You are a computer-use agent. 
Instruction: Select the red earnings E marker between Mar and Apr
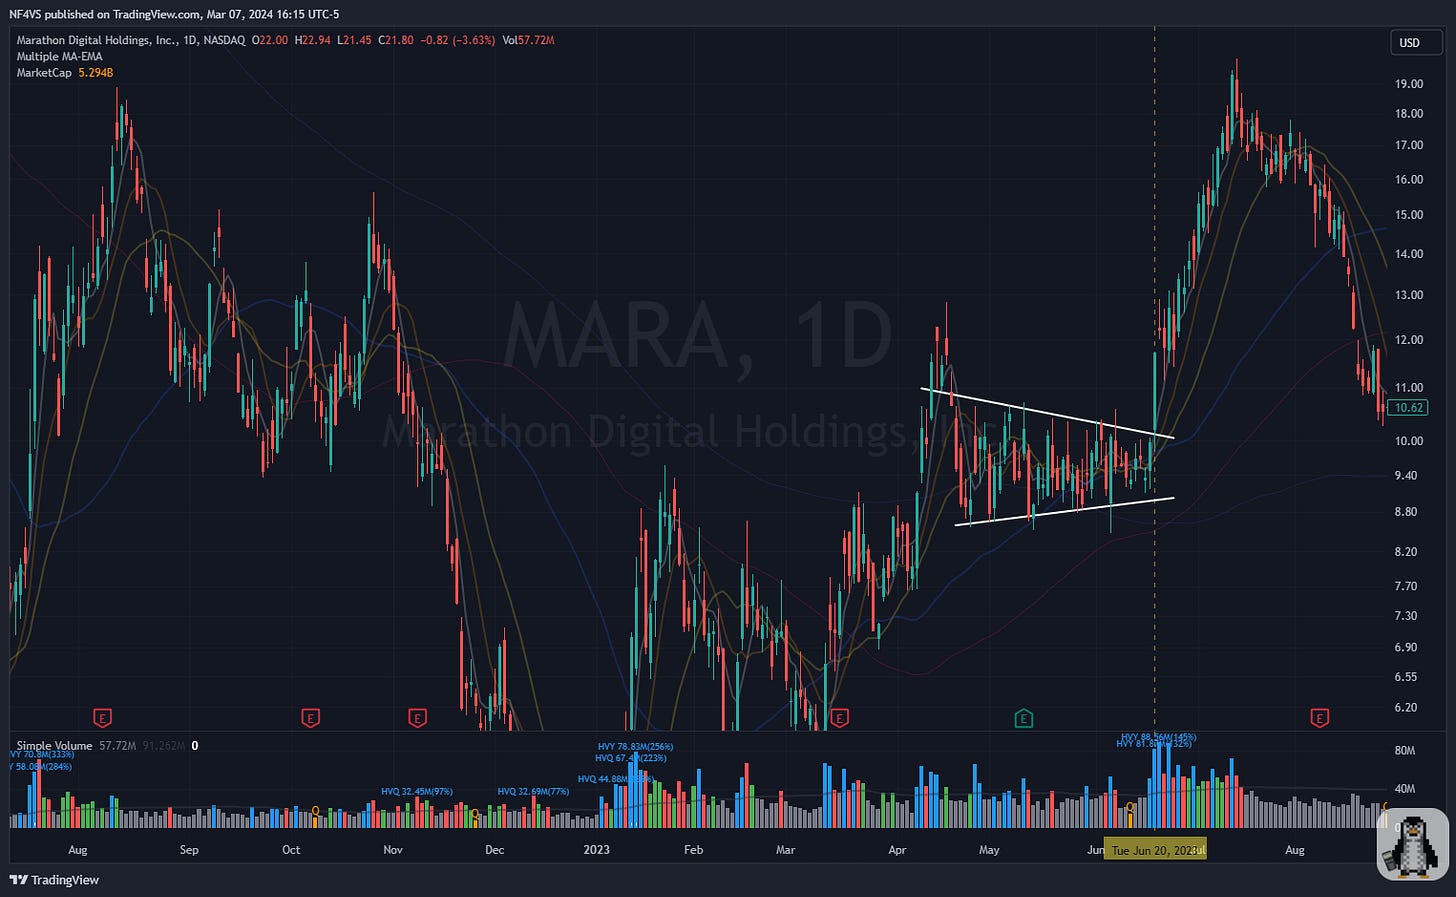[839, 718]
